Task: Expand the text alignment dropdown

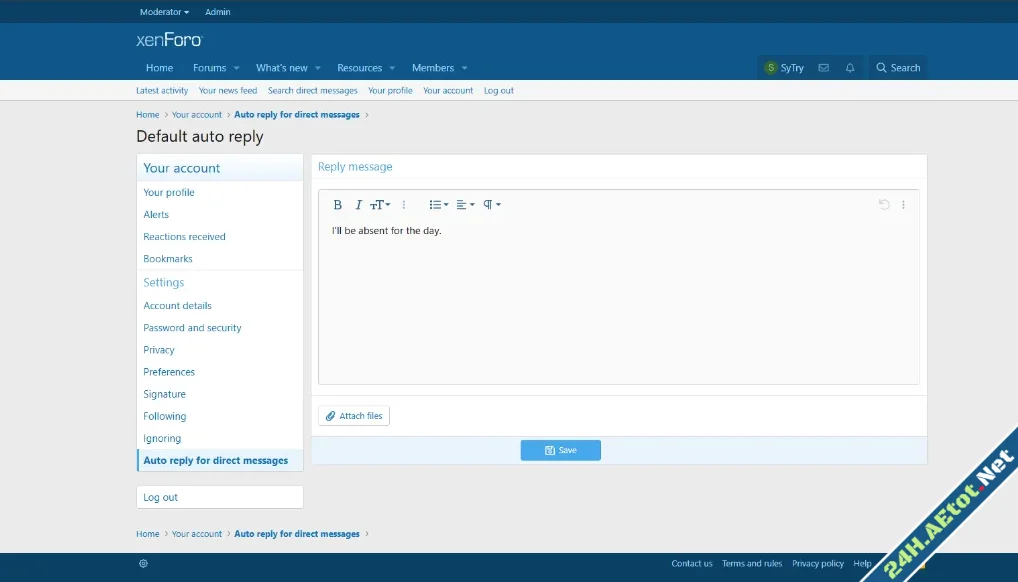Action: 465,205
